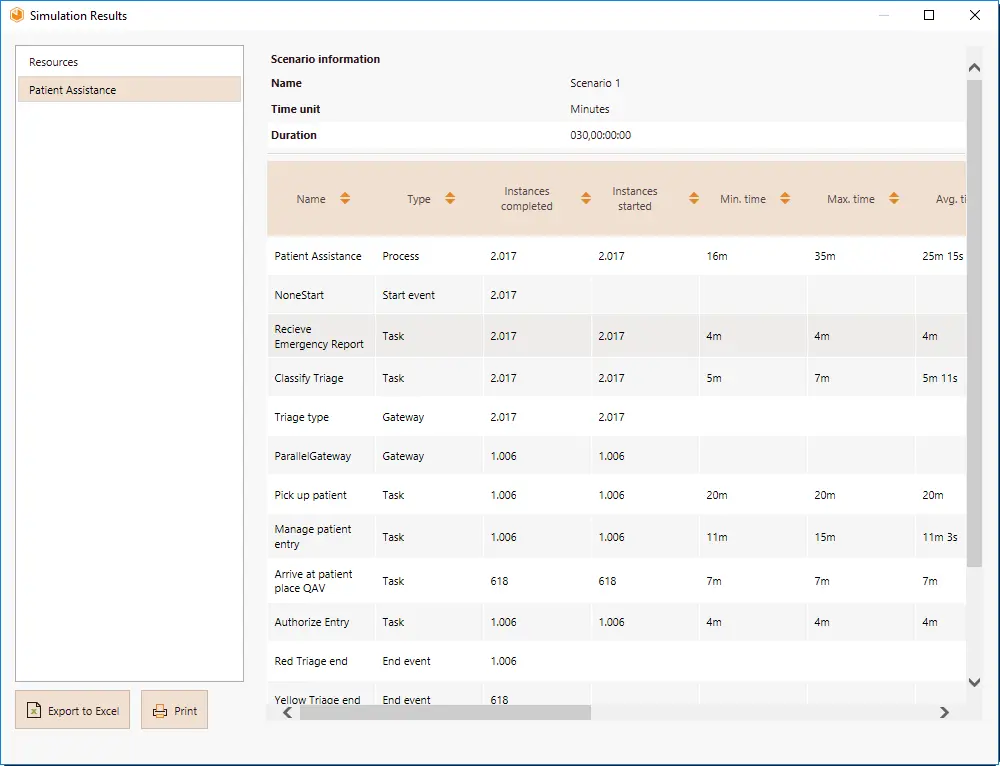Click Manage patient entry row name
Viewport: 1000px width, 766px height.
(312, 537)
